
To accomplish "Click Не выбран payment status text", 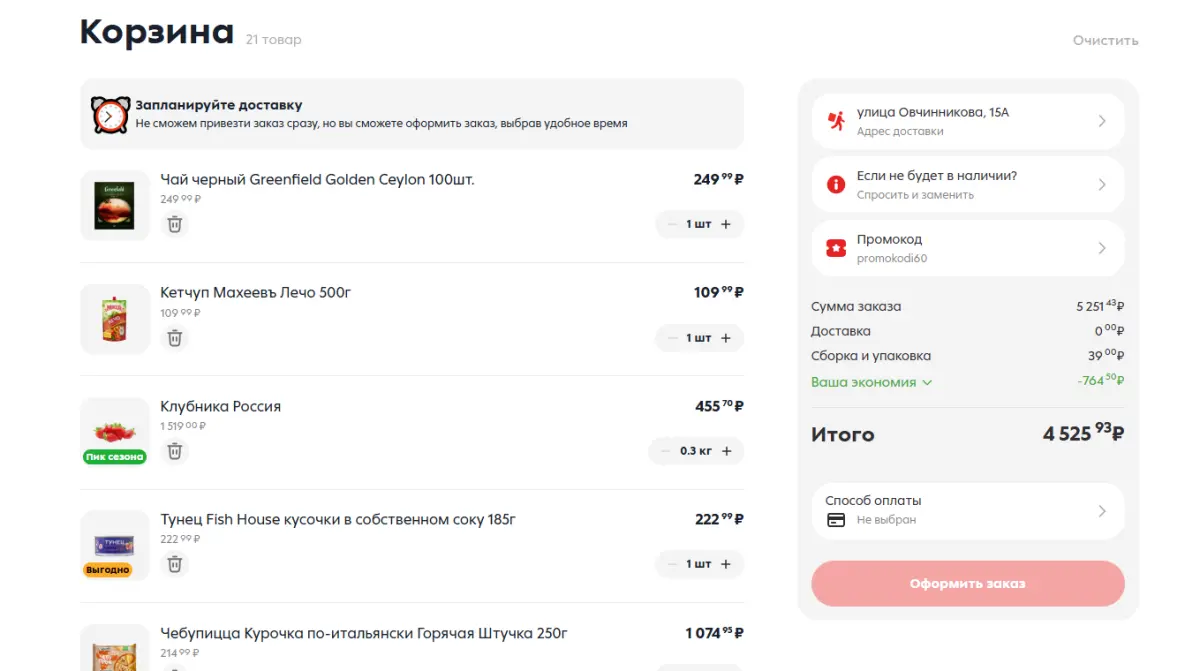I will click(x=886, y=520).
